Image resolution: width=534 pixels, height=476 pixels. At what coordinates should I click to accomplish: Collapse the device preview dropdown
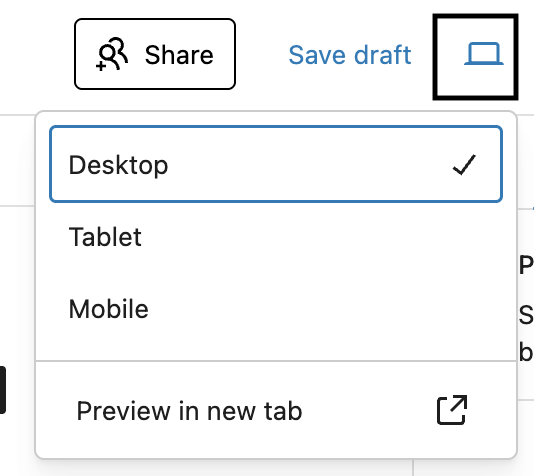click(475, 57)
